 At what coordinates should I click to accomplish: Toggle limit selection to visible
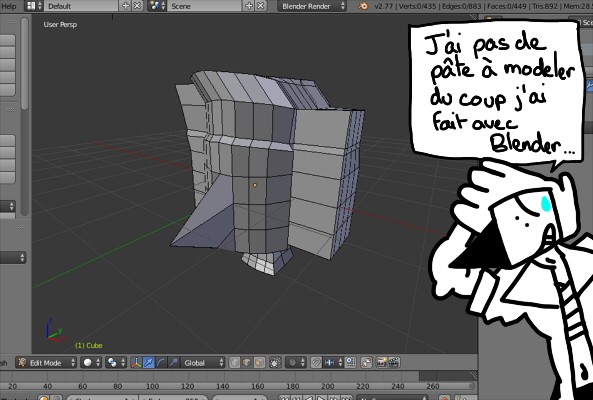point(275,363)
